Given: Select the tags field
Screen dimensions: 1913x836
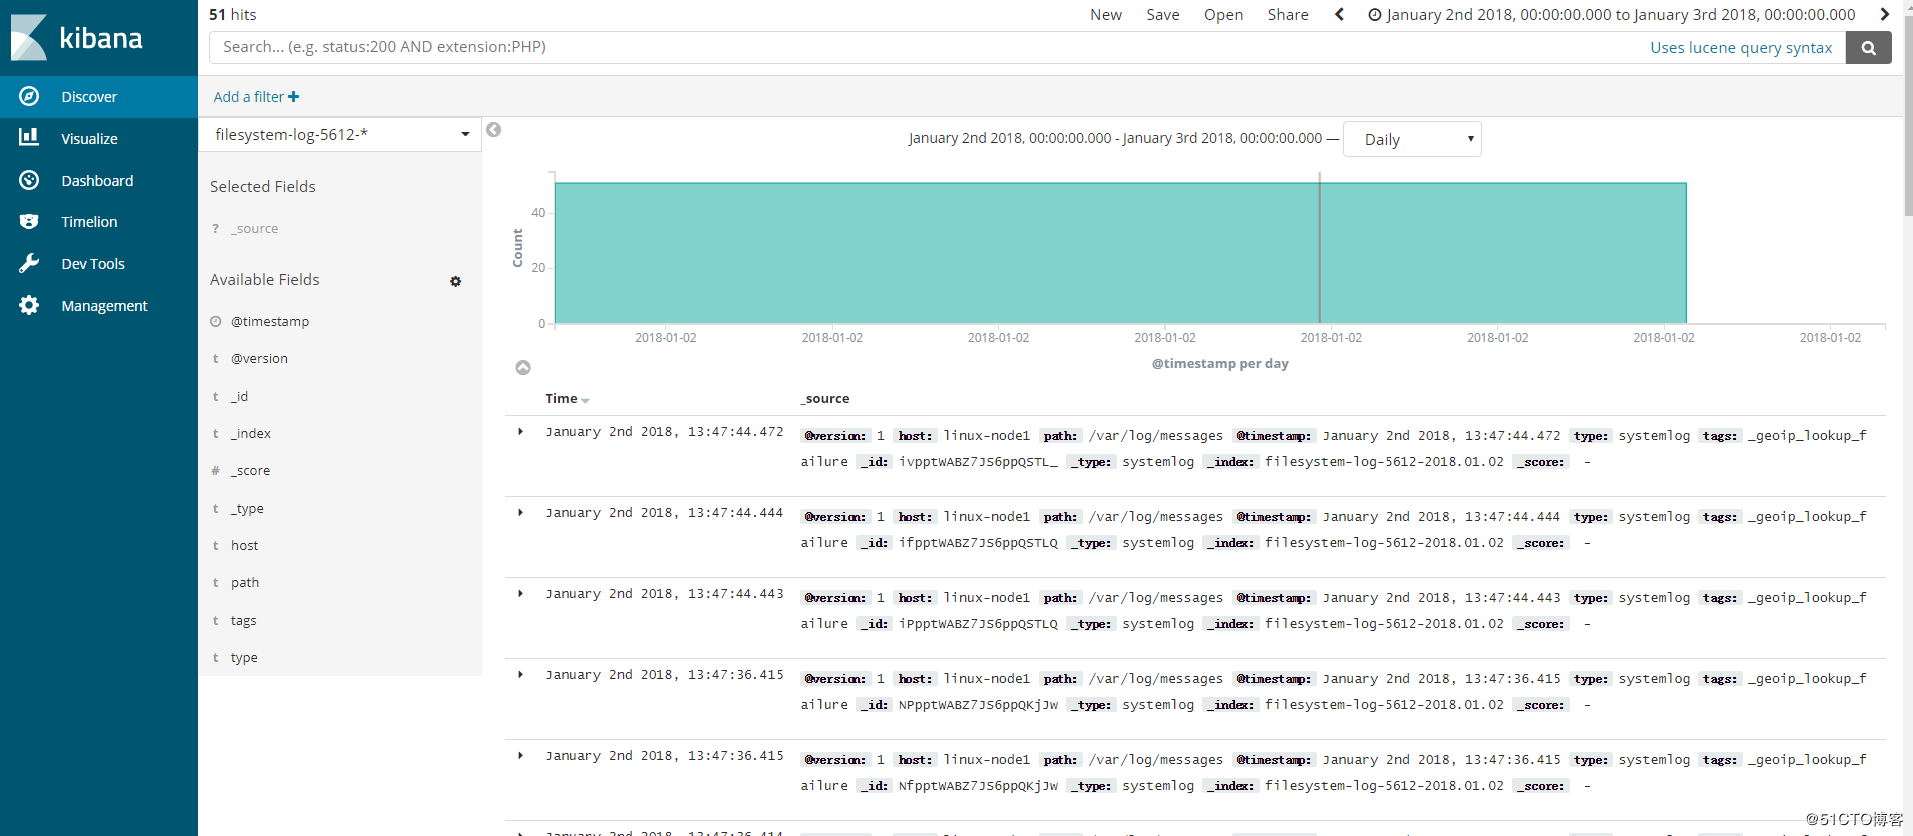Looking at the screenshot, I should (x=243, y=620).
